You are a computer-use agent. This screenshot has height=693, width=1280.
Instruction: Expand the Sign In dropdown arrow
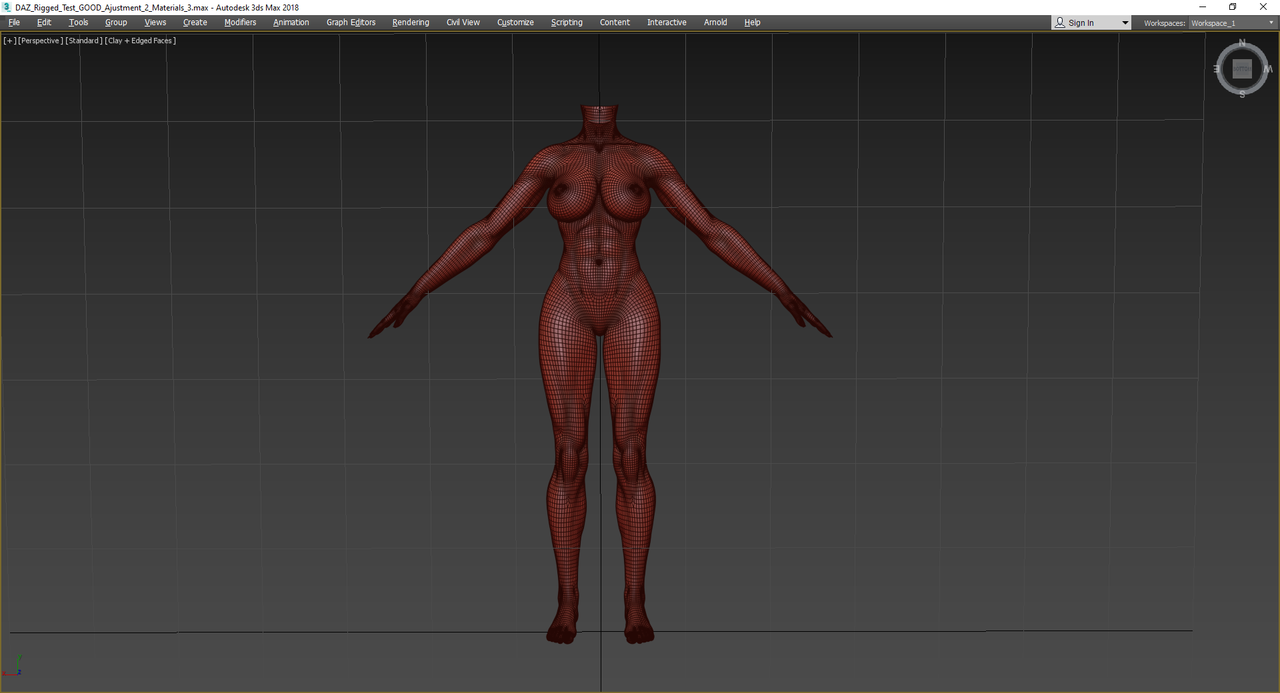1124,22
